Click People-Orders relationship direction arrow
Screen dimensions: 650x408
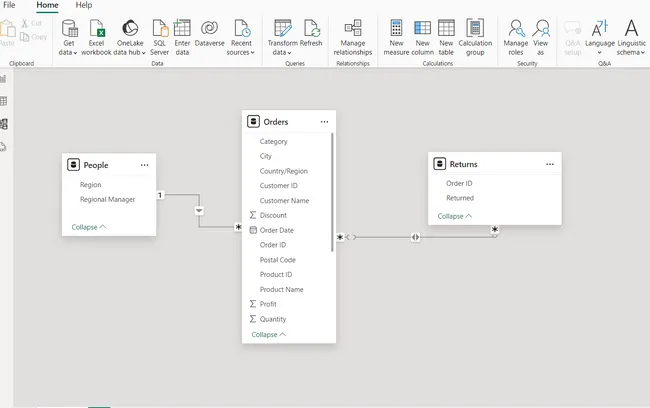(x=199, y=211)
